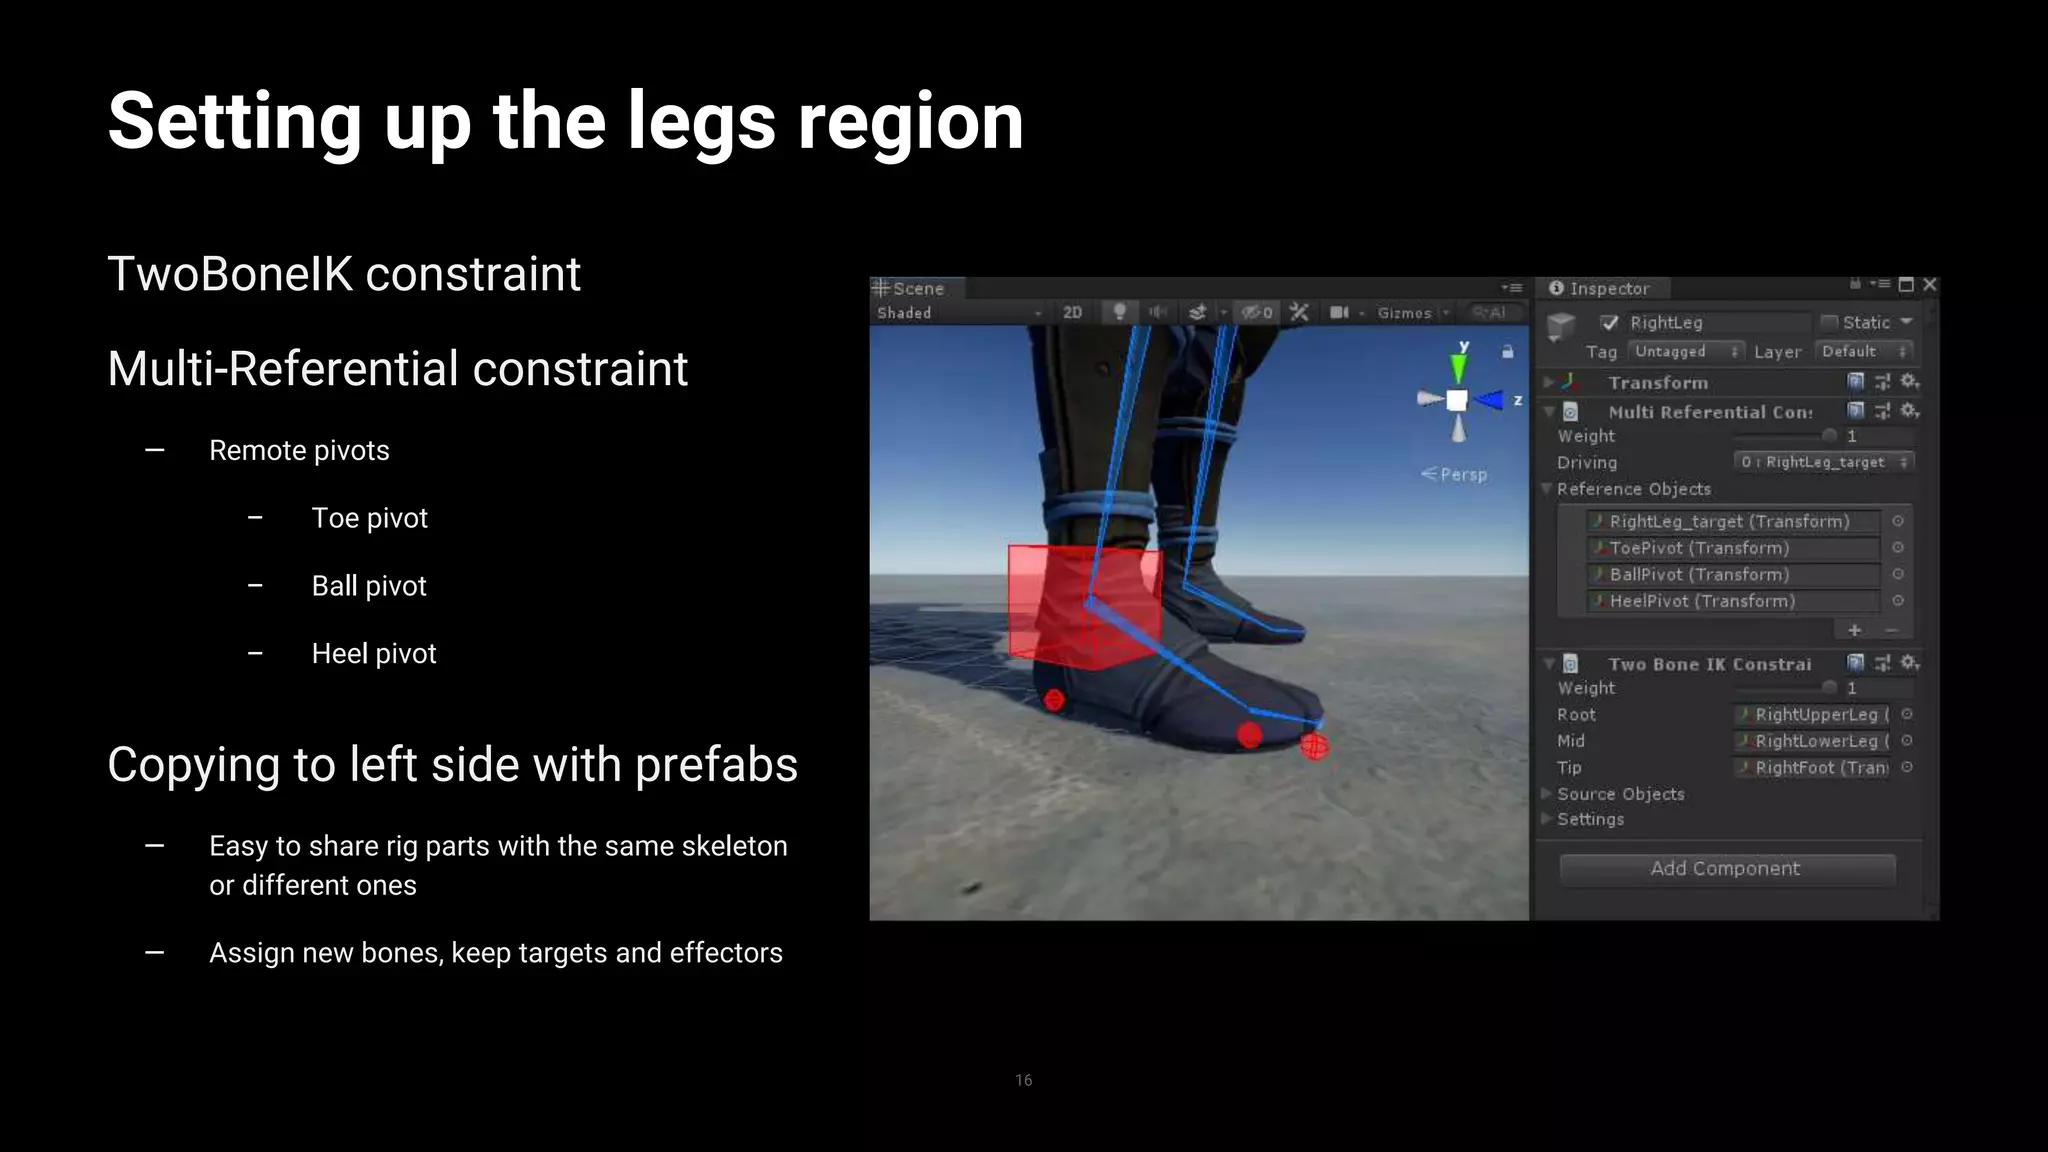Screen dimensions: 2048x1152
Task: Select ToePivot (Transform) reference field
Action: tap(1733, 548)
